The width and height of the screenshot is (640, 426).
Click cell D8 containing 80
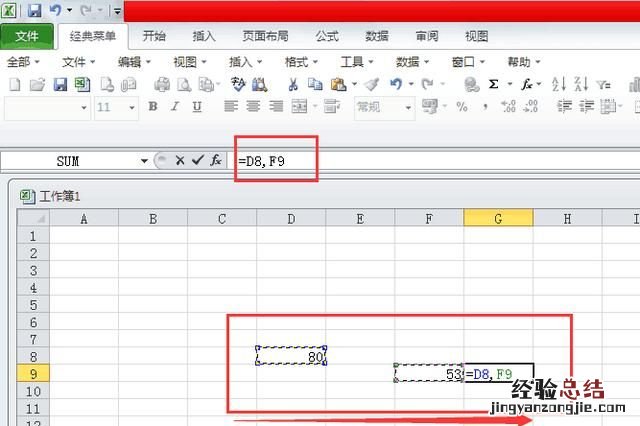290,356
